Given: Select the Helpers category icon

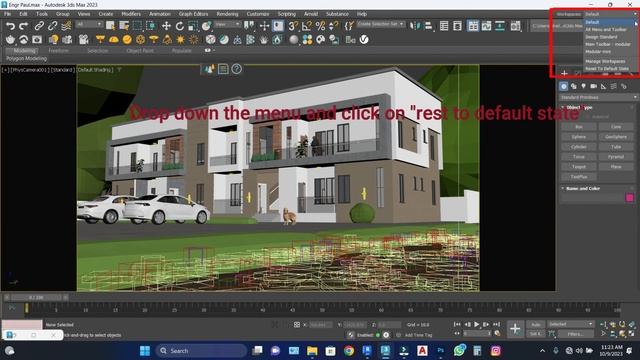Looking at the screenshot, I should click(x=603, y=86).
